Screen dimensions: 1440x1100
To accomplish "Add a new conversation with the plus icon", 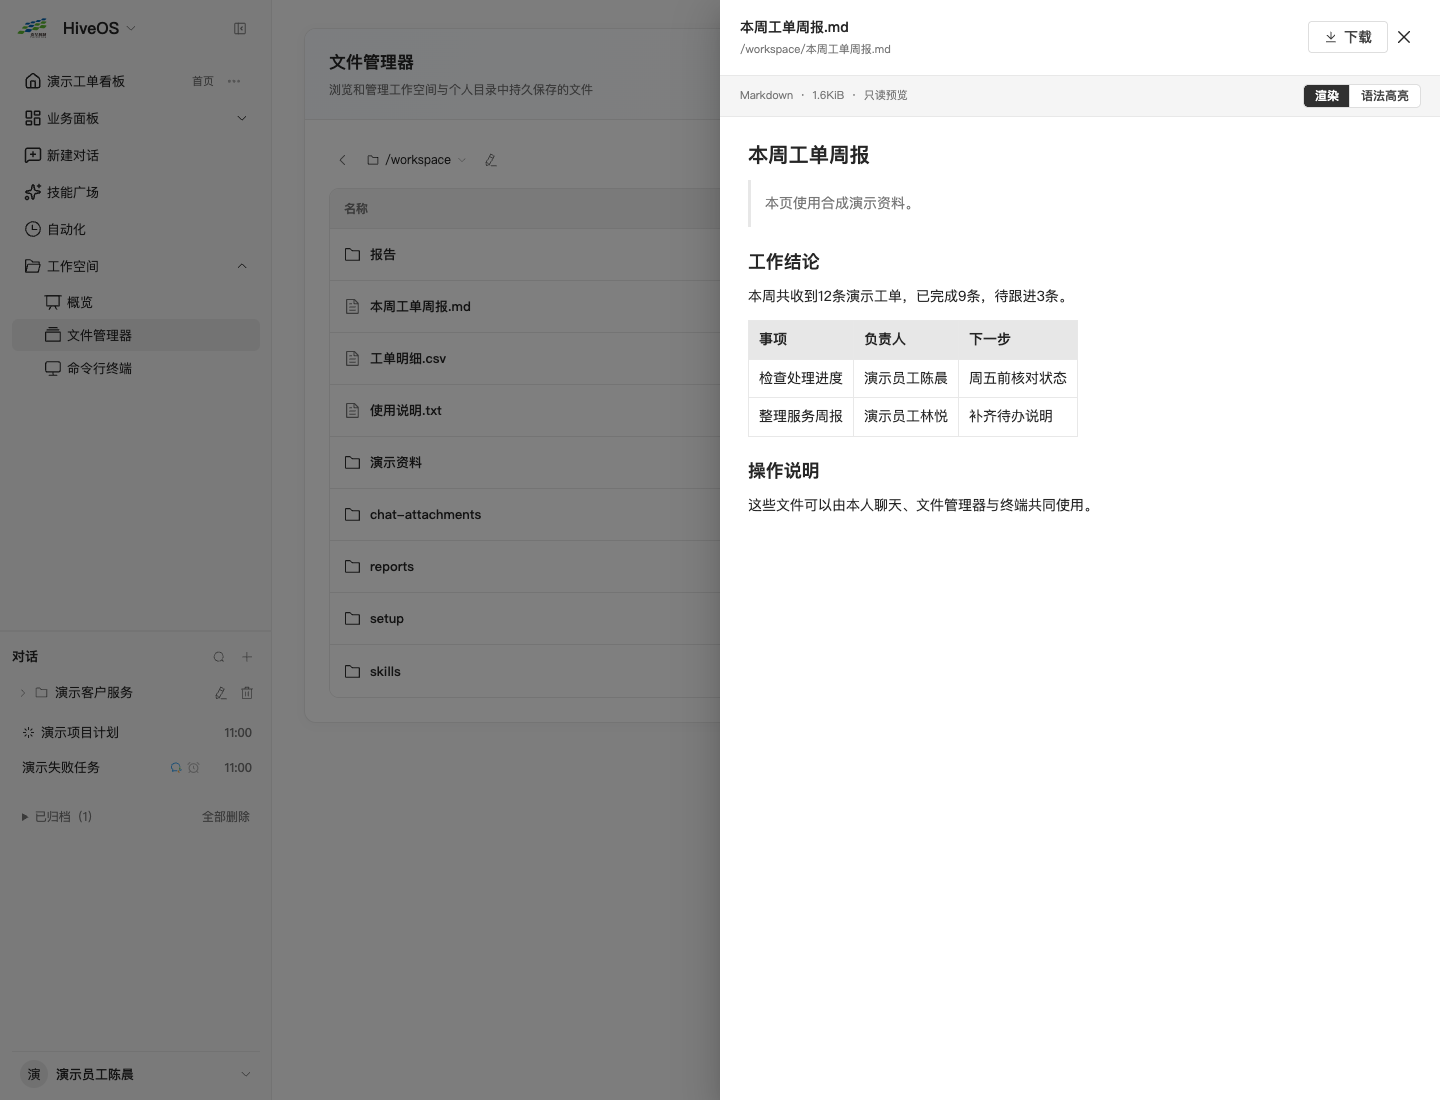I will pos(247,657).
